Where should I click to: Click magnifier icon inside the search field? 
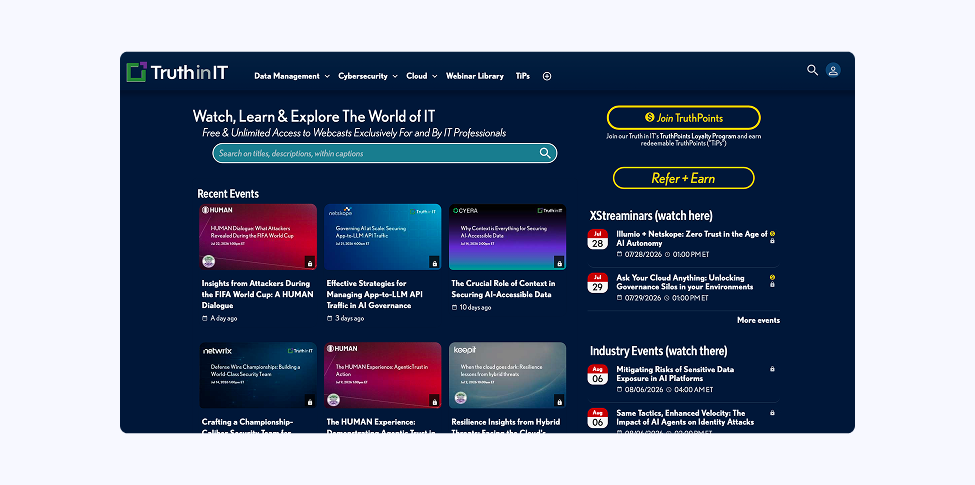coord(545,153)
